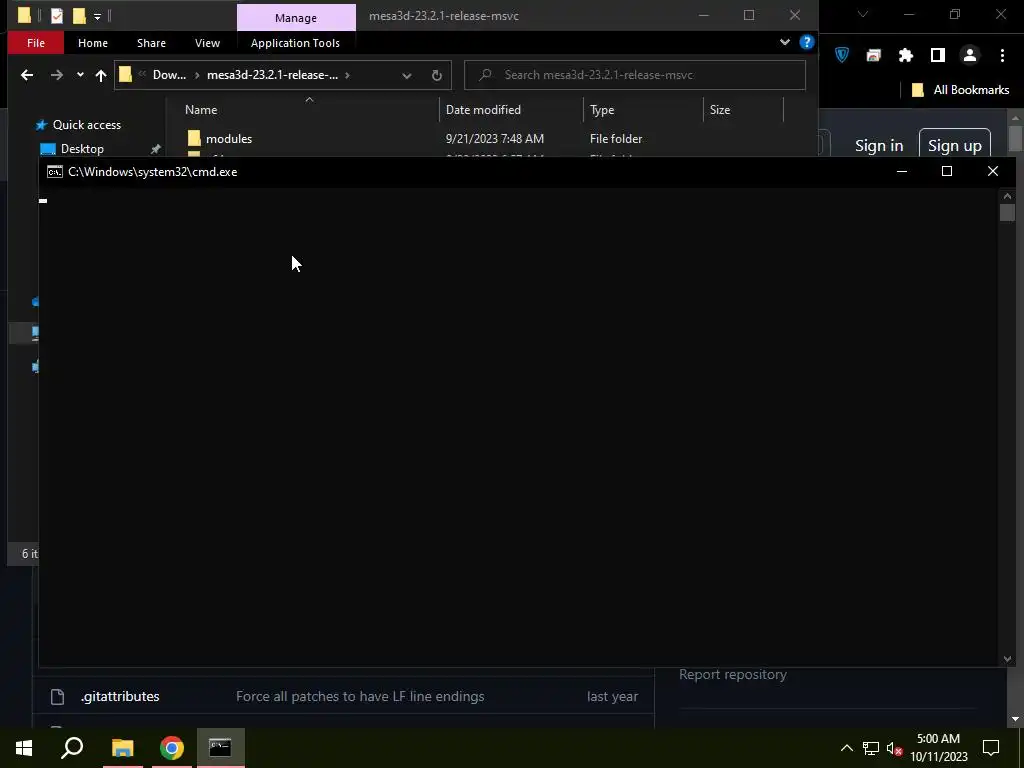Click the Sign up button in browser

(x=955, y=146)
